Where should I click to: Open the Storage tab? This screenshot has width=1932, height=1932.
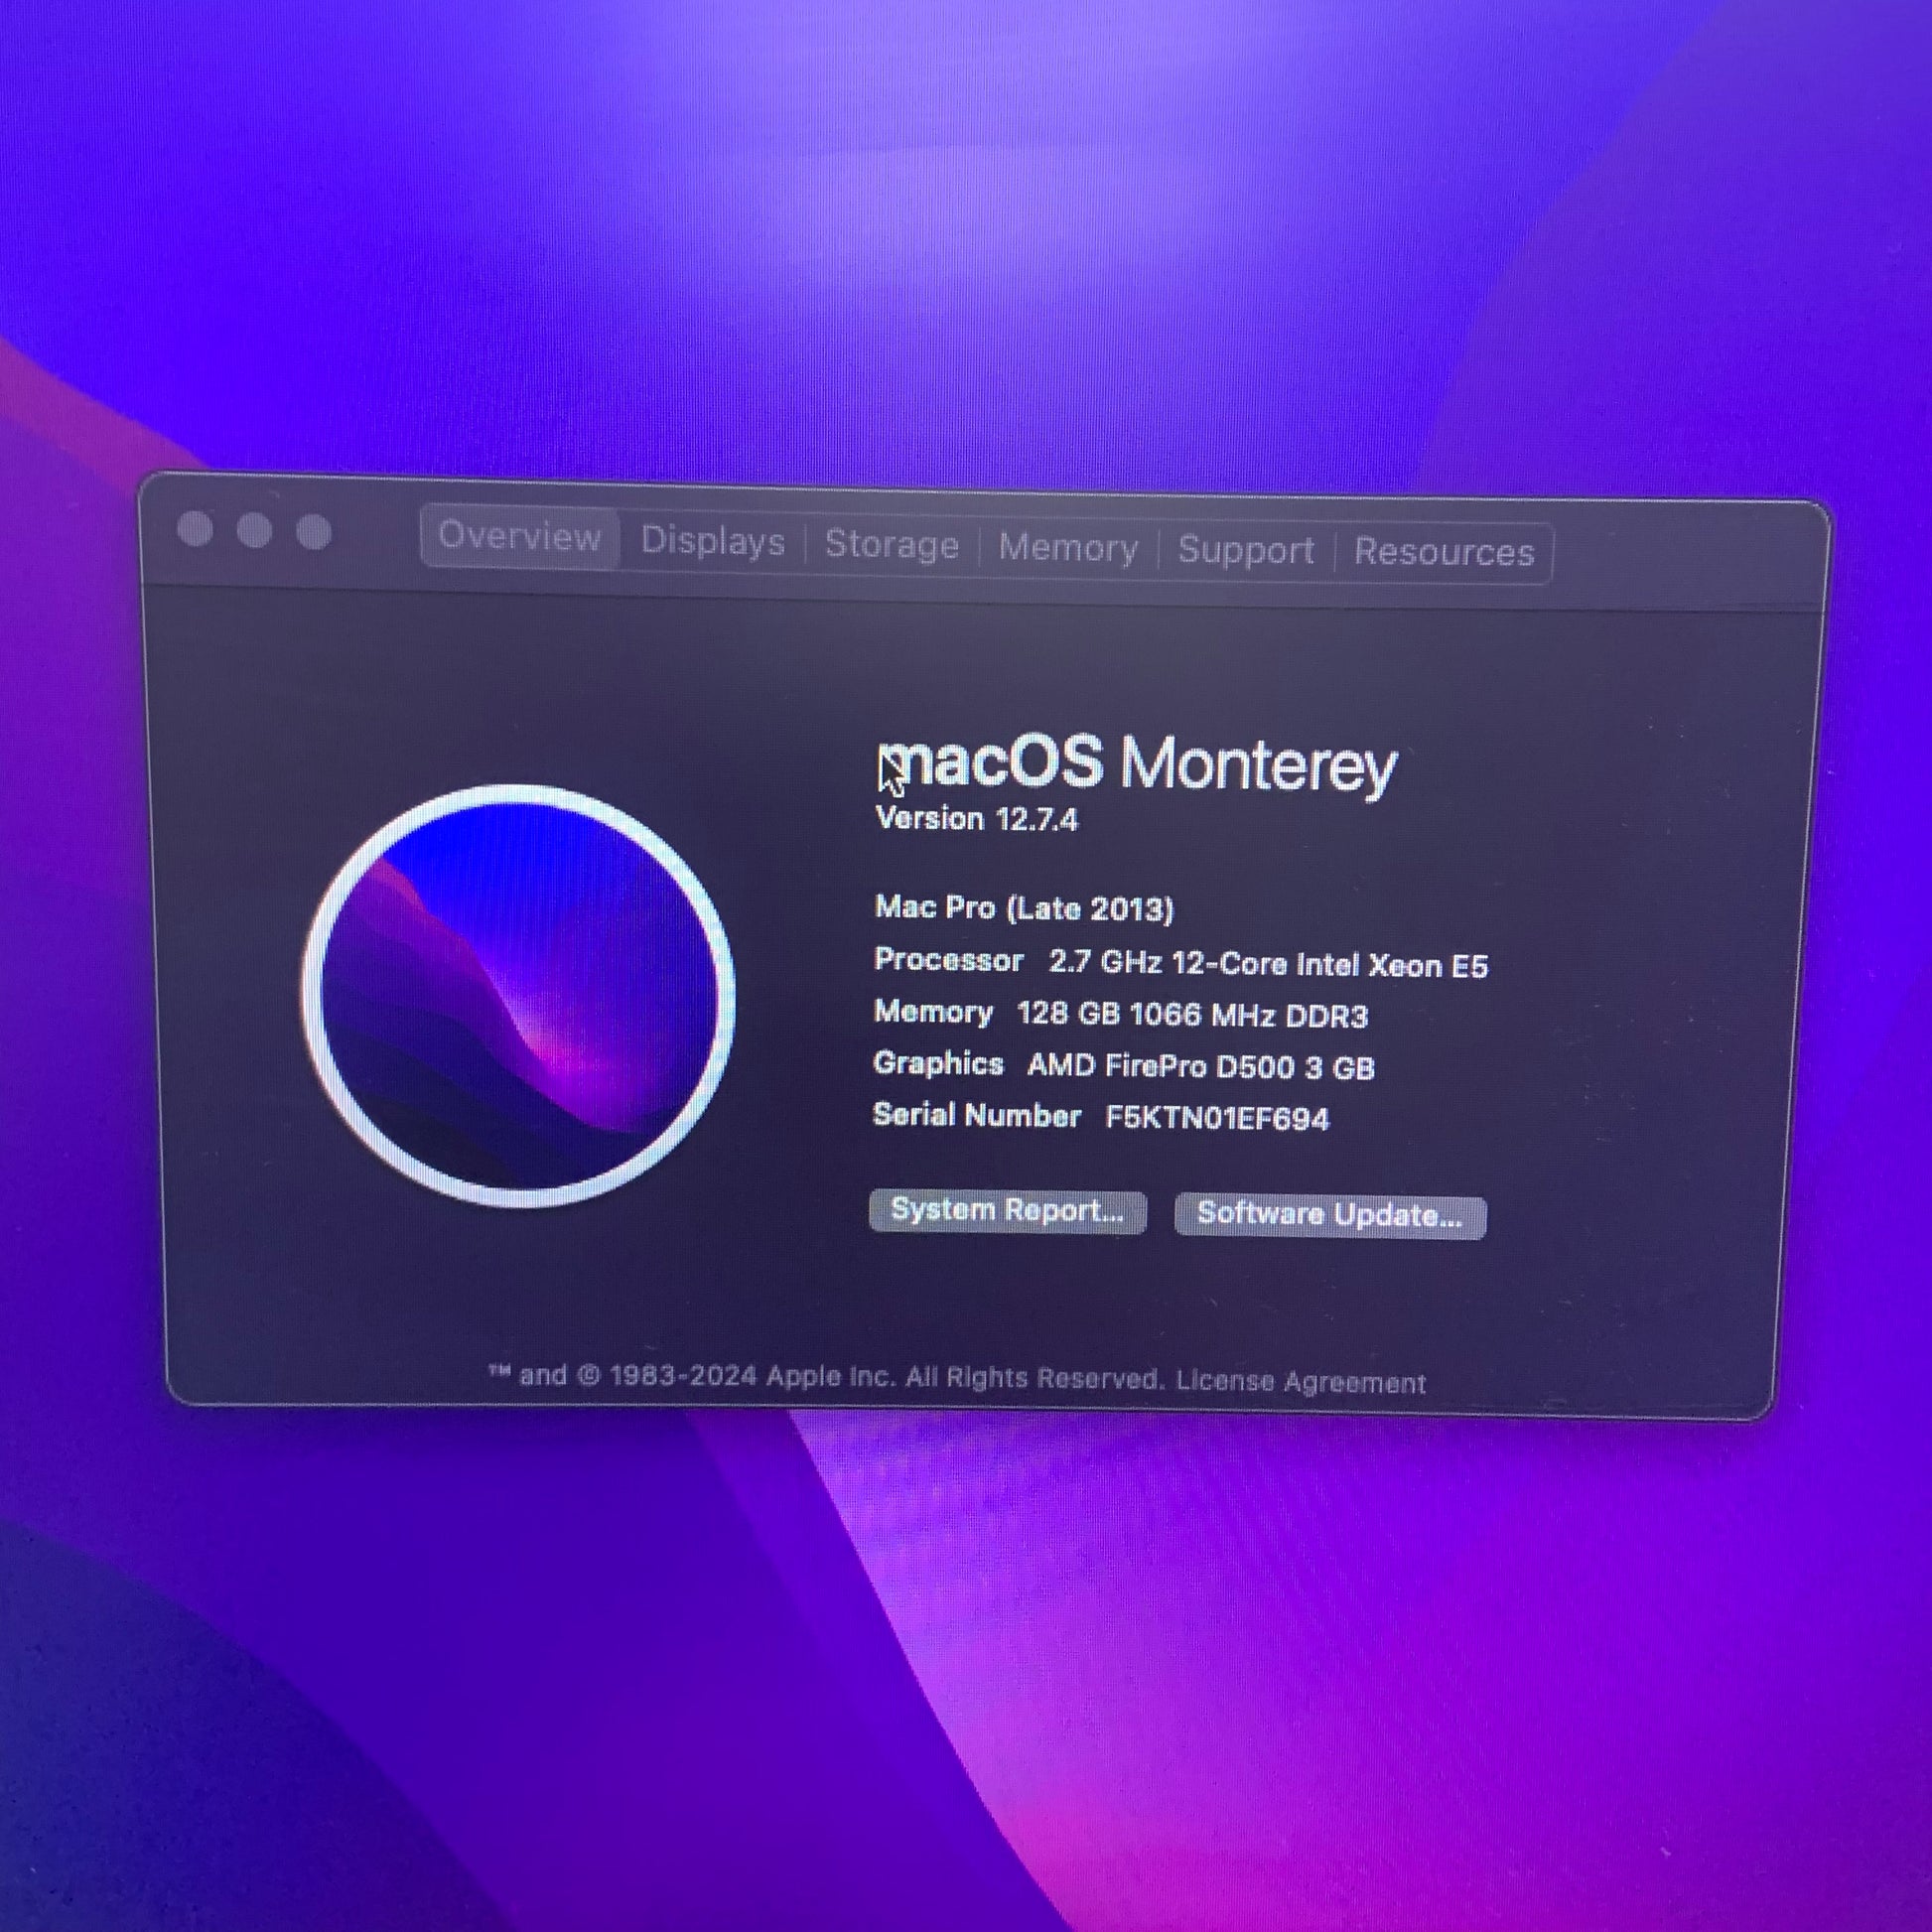[891, 545]
